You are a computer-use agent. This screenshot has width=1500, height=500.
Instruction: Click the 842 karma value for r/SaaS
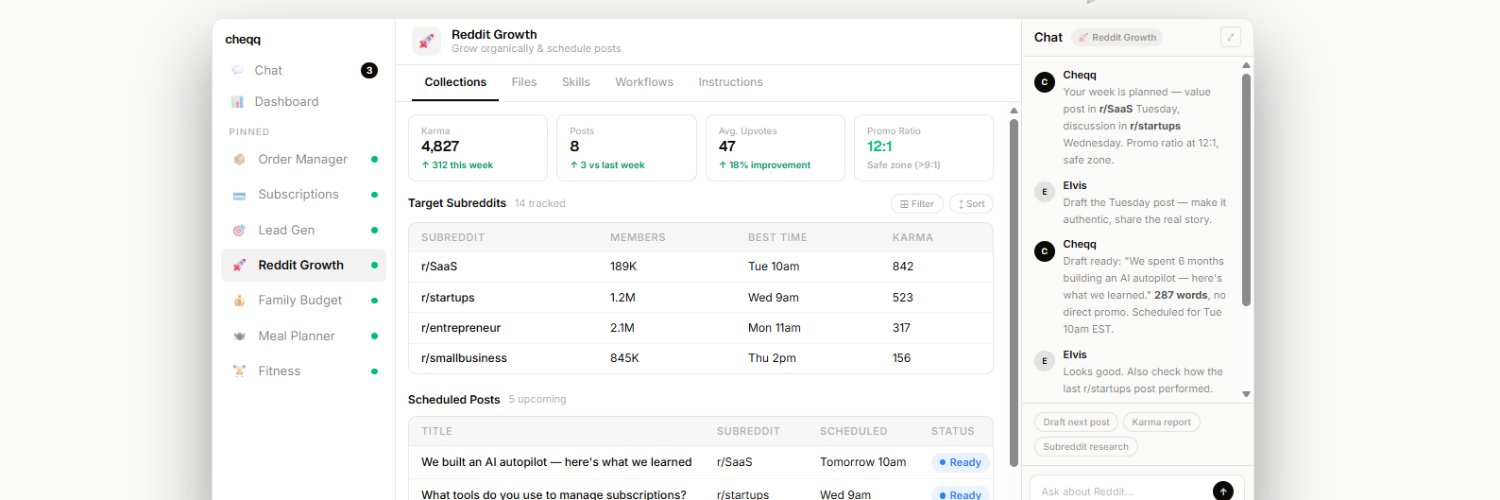903,267
